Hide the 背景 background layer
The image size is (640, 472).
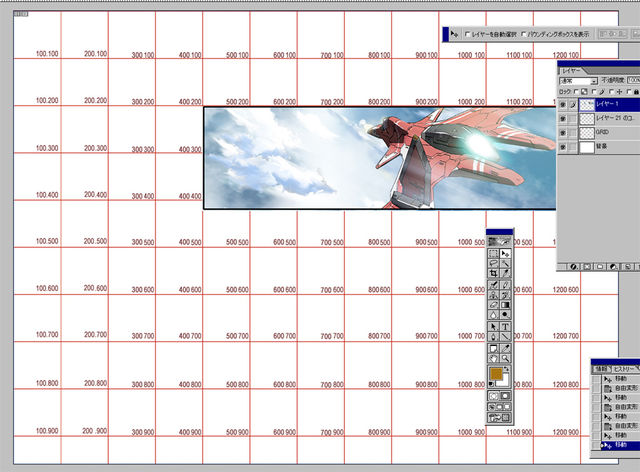(563, 147)
